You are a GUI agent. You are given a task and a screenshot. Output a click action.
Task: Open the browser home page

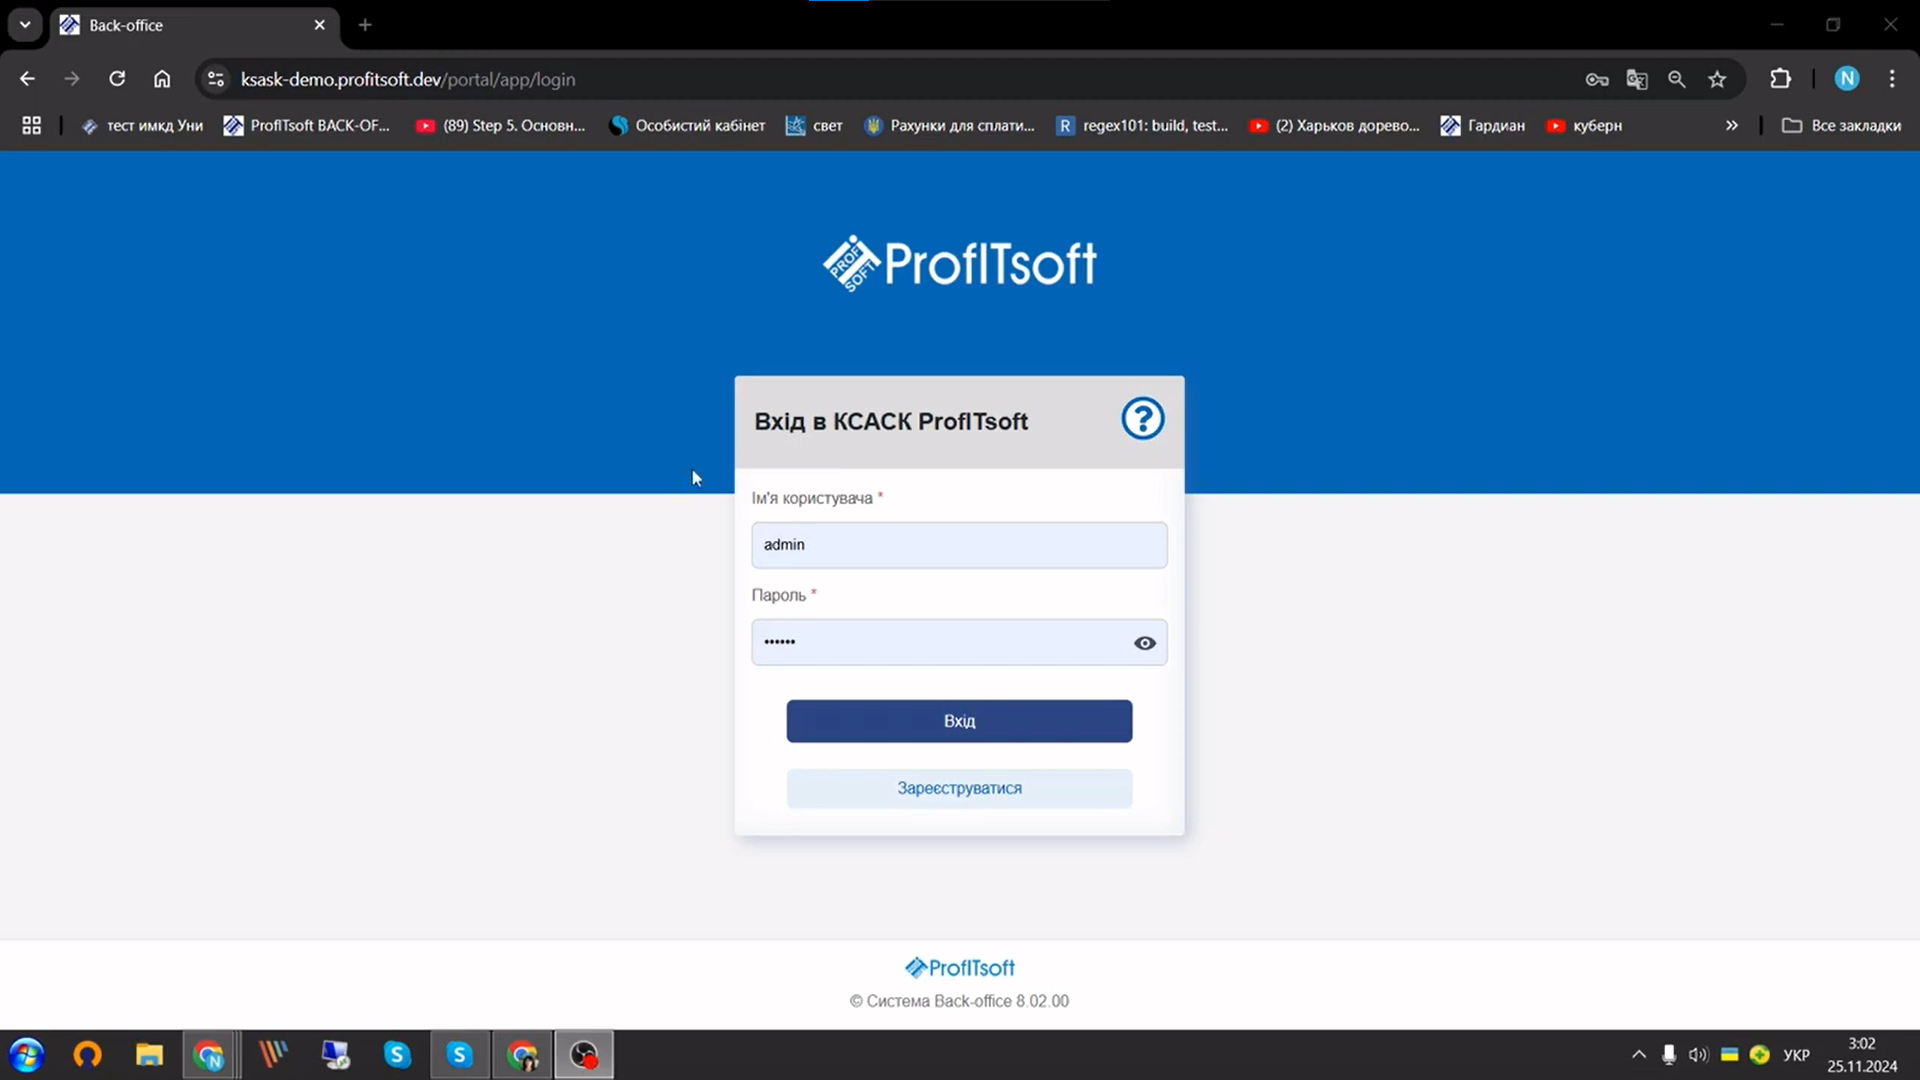point(162,79)
